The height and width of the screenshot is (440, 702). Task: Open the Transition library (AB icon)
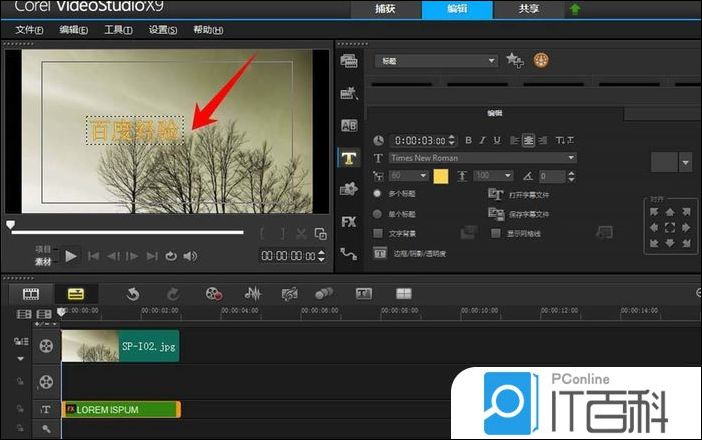tap(349, 125)
